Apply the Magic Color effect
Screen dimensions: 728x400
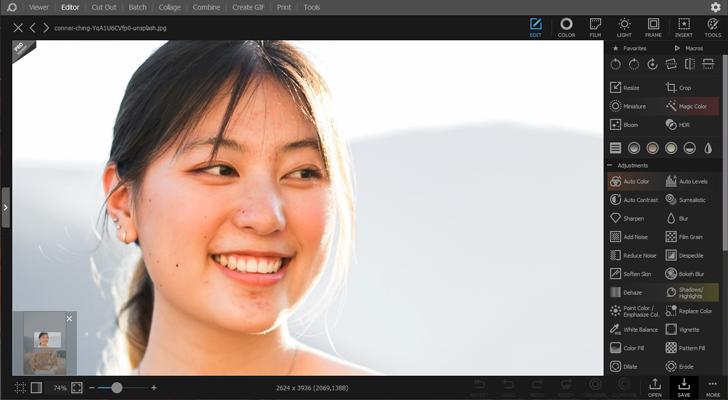coord(691,106)
